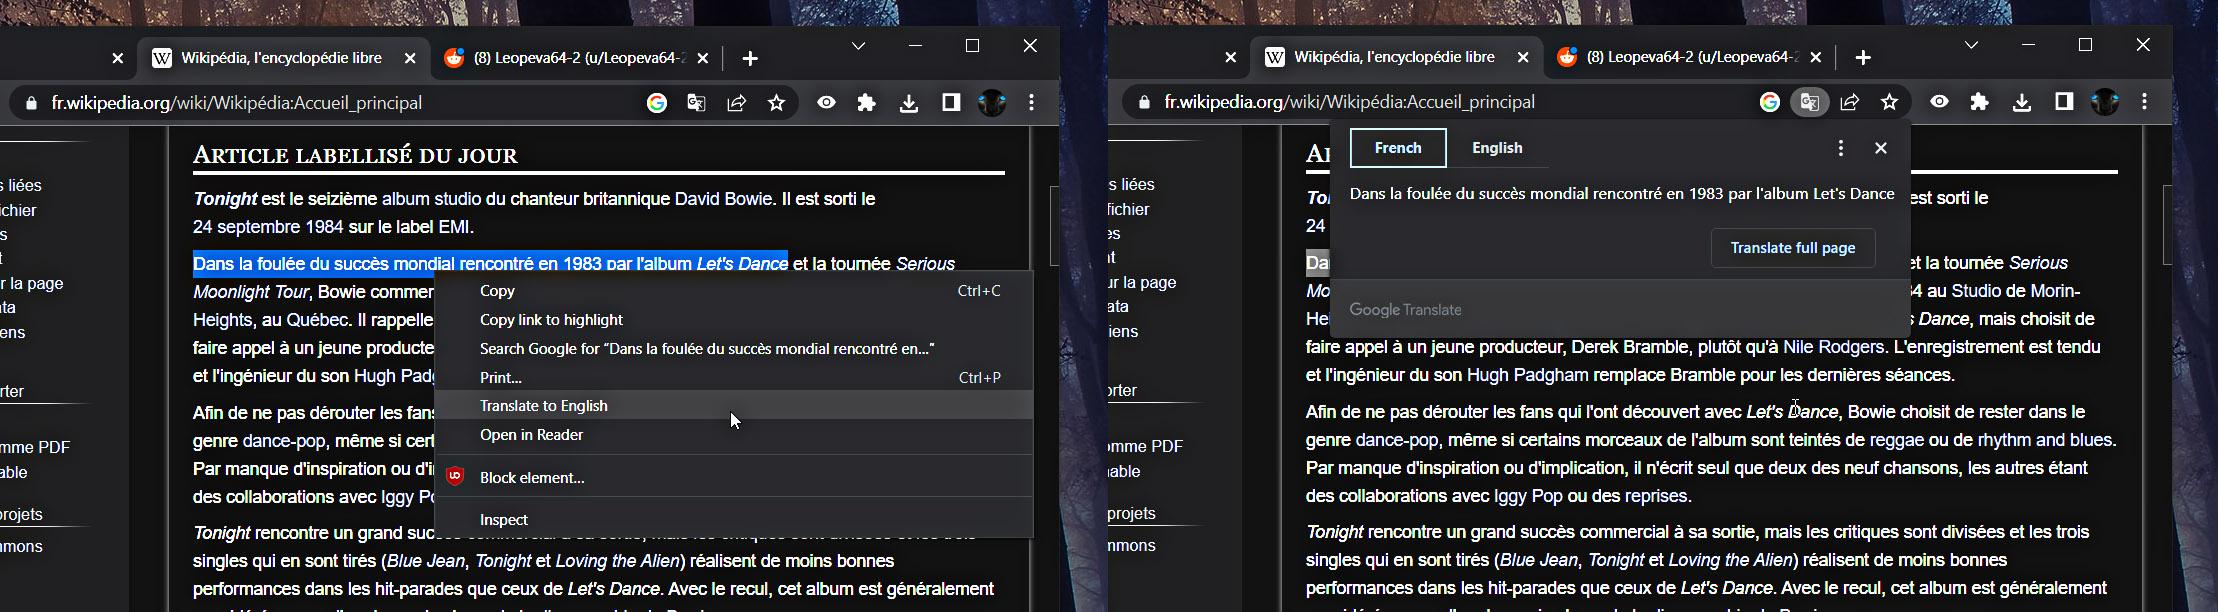This screenshot has width=2218, height=612.
Task: Close the Leopeva64-2 Reddit tab in left browser
Action: [703, 59]
